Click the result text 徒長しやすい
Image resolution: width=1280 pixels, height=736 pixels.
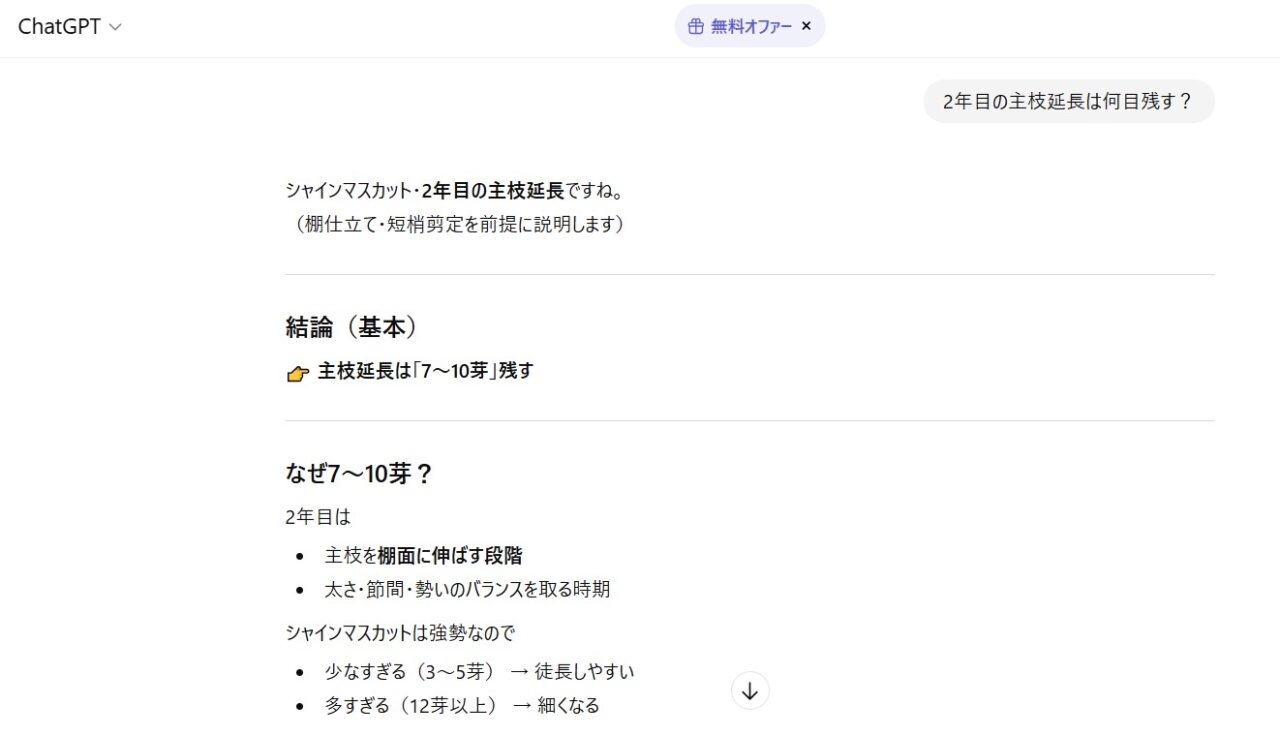pos(584,671)
